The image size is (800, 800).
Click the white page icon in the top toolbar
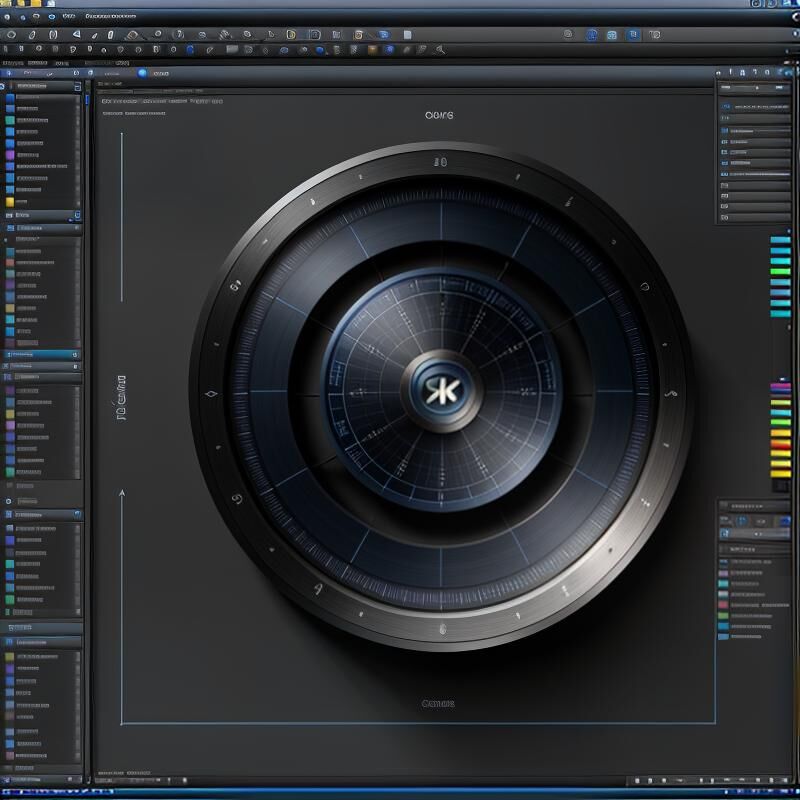pyautogui.click(x=407, y=34)
